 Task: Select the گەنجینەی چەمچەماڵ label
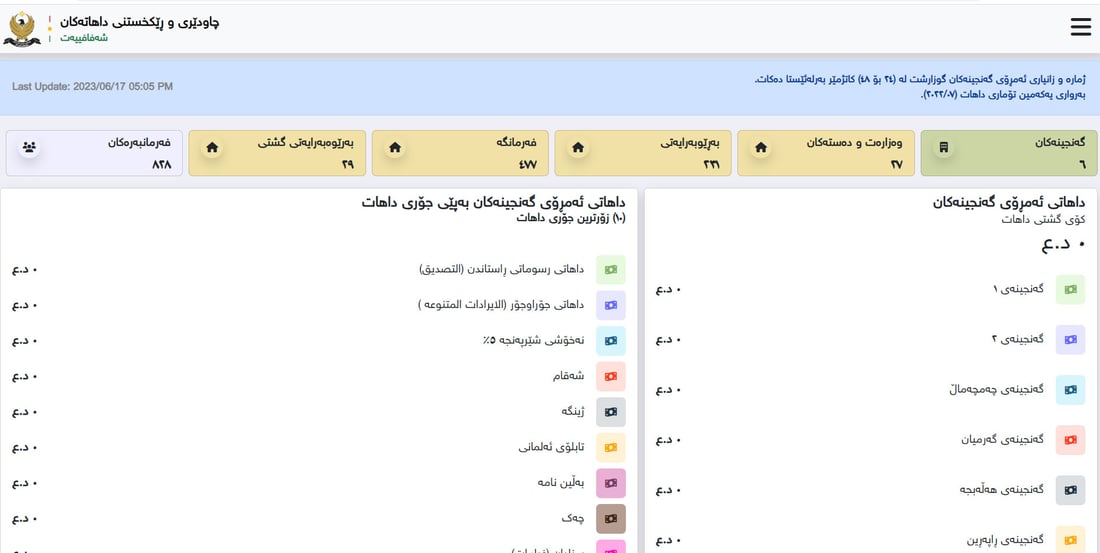pos(997,389)
